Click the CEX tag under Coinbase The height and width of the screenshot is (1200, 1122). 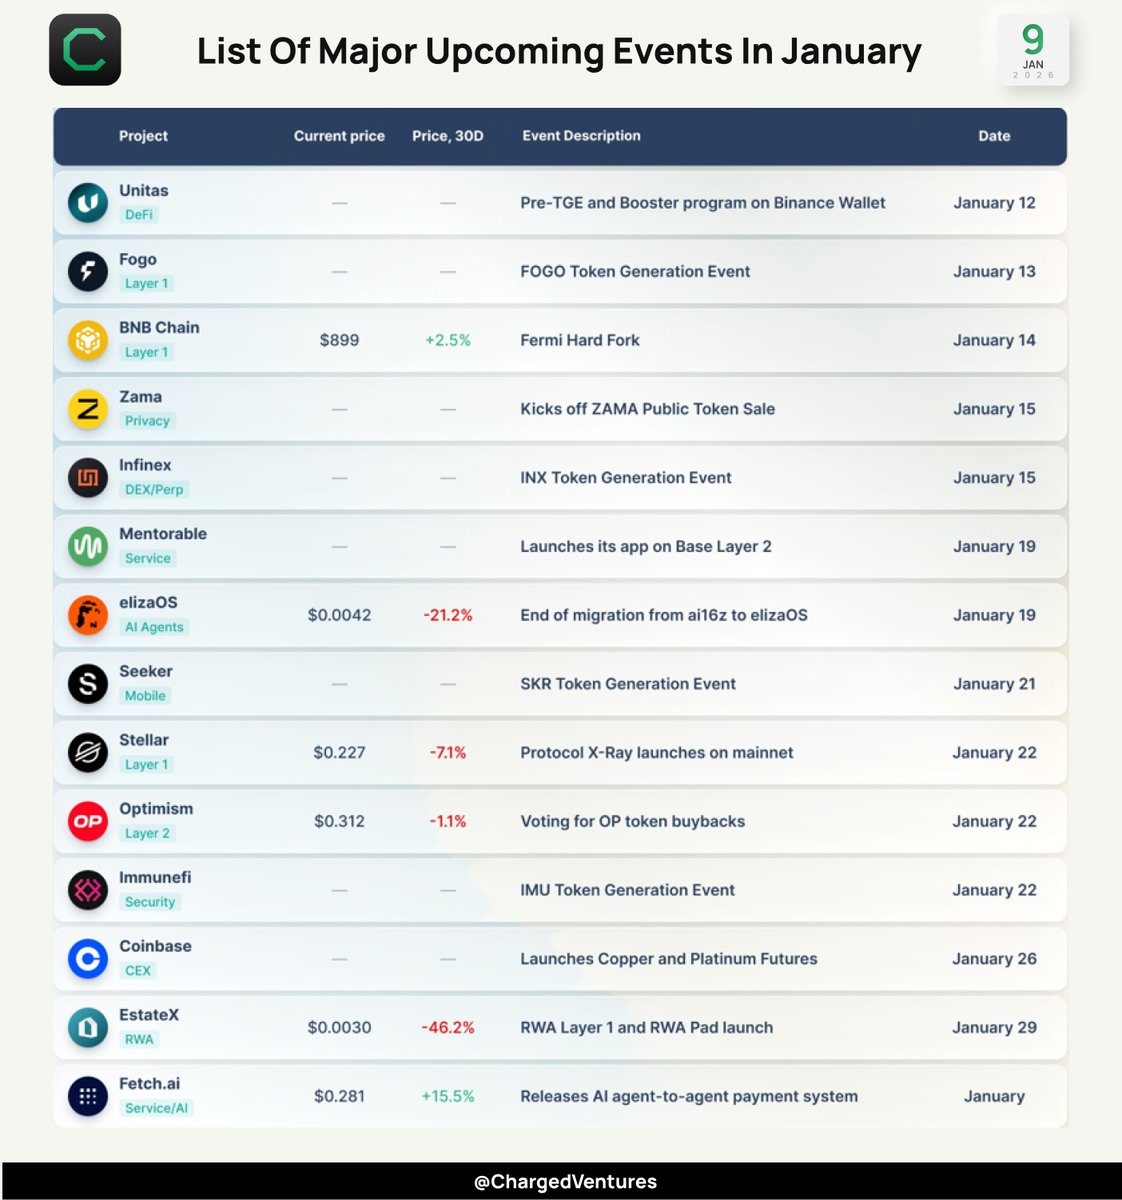138,971
